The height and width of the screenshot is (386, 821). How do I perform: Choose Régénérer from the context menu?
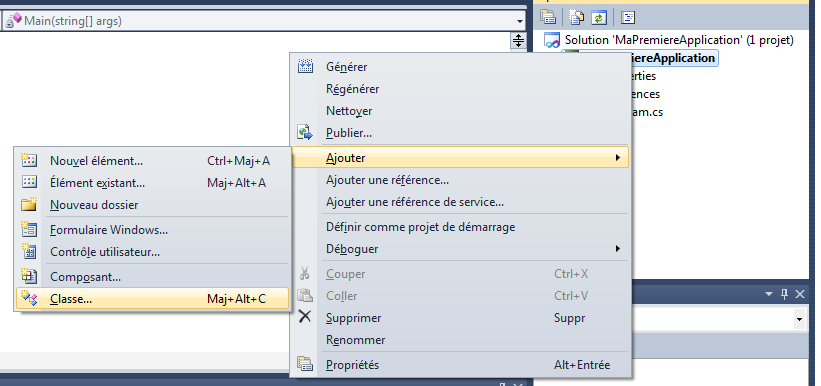tap(461, 89)
